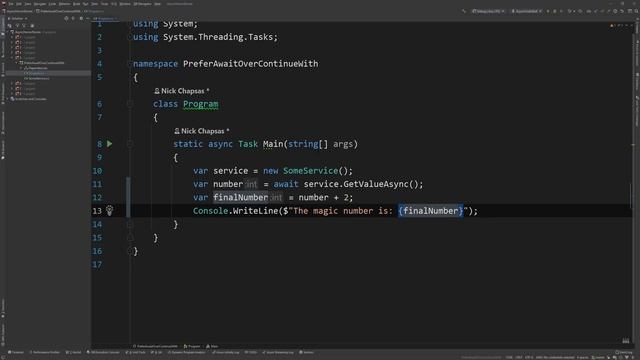Place cursor on line number 17
The height and width of the screenshot is (360, 640).
[x=97, y=264]
